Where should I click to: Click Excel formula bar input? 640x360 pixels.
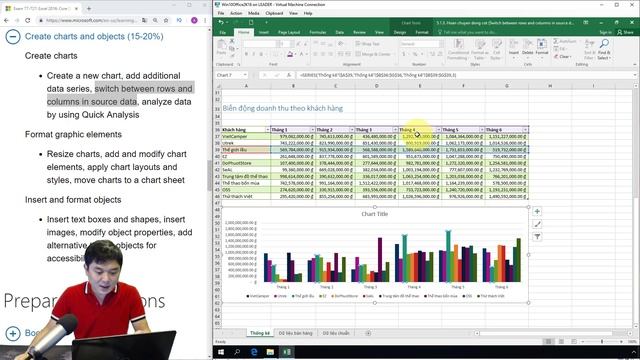[464, 75]
